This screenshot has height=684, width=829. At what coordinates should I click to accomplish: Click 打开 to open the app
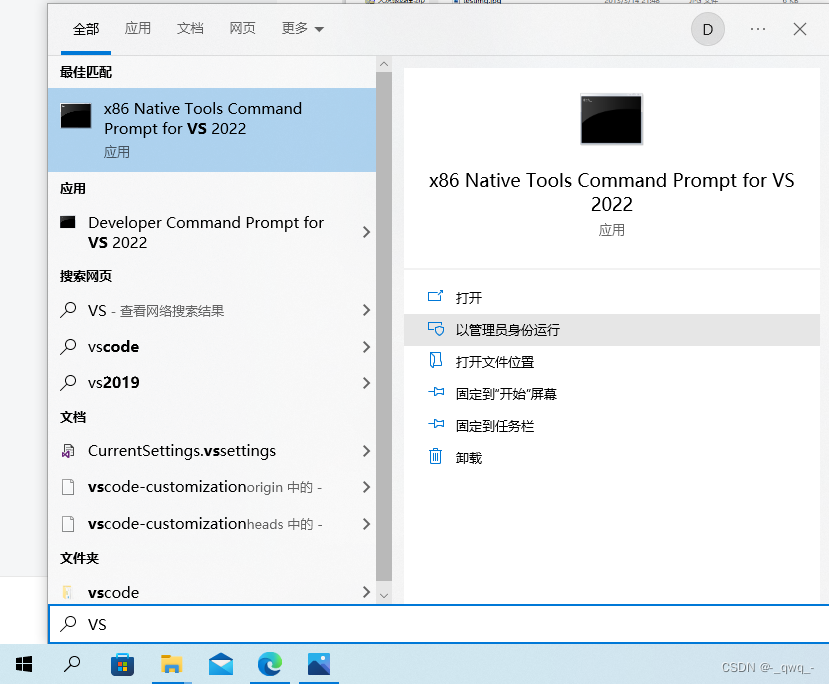point(612,298)
